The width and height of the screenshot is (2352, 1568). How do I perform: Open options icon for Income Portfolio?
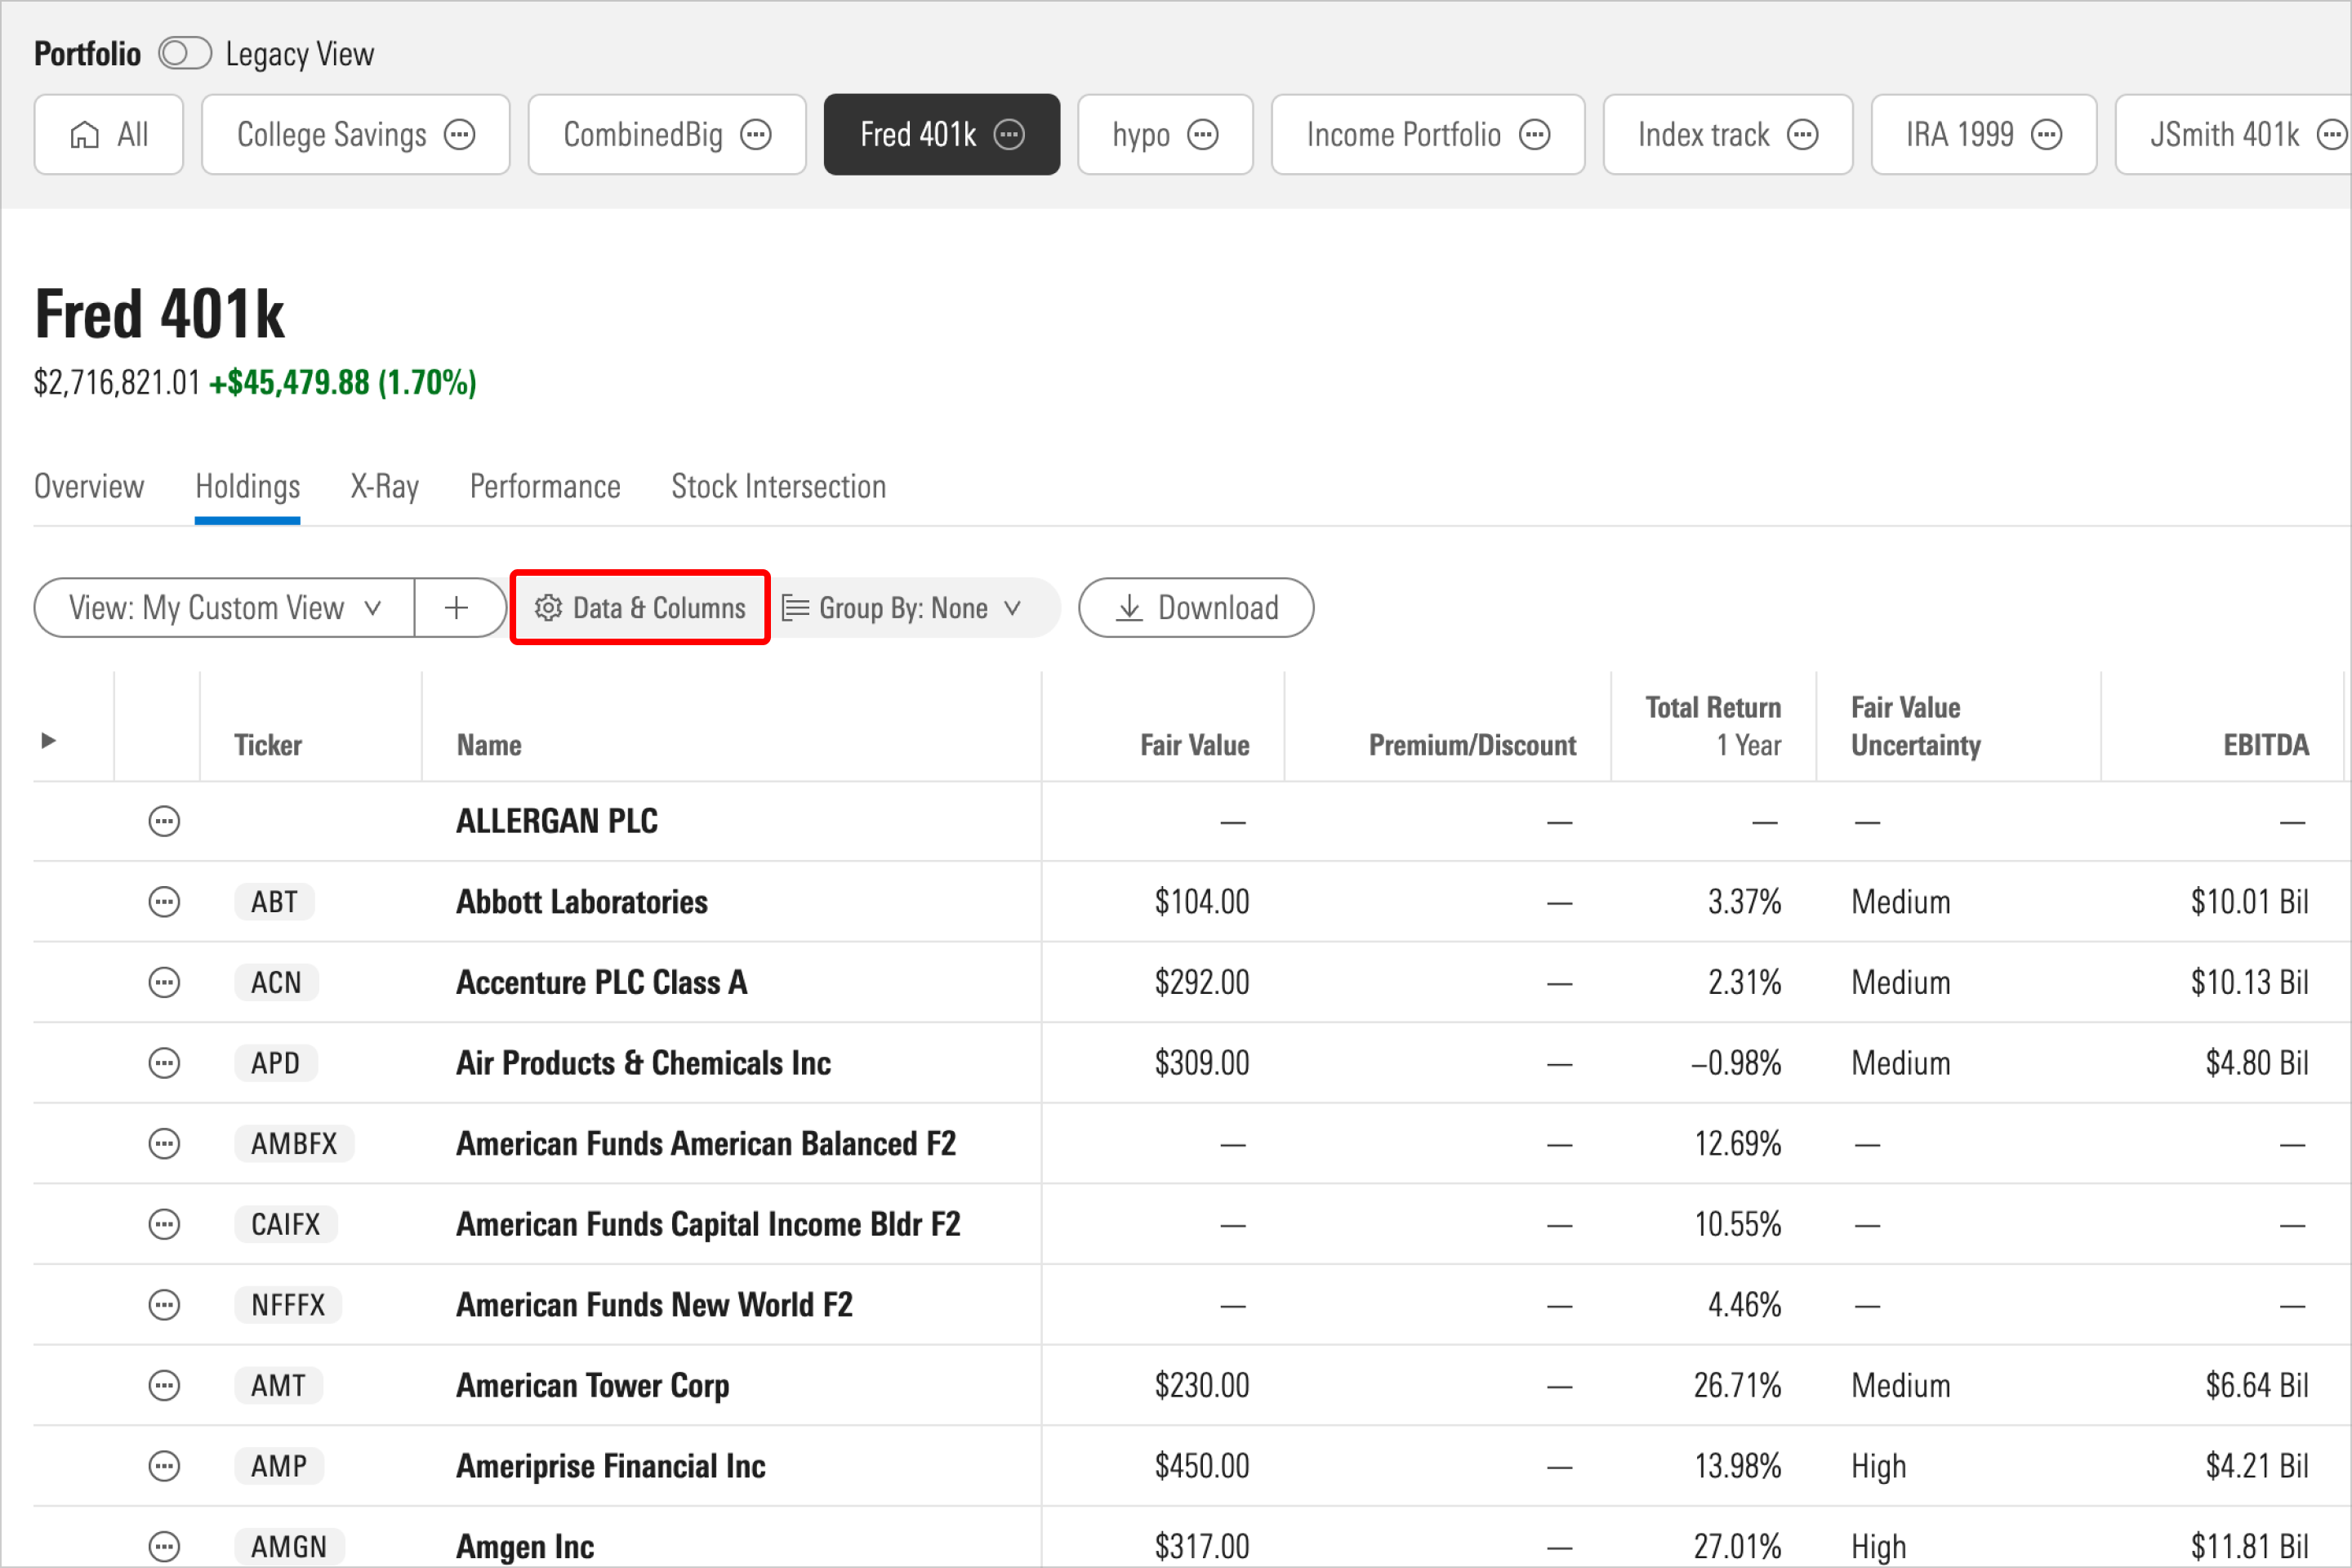point(1535,135)
